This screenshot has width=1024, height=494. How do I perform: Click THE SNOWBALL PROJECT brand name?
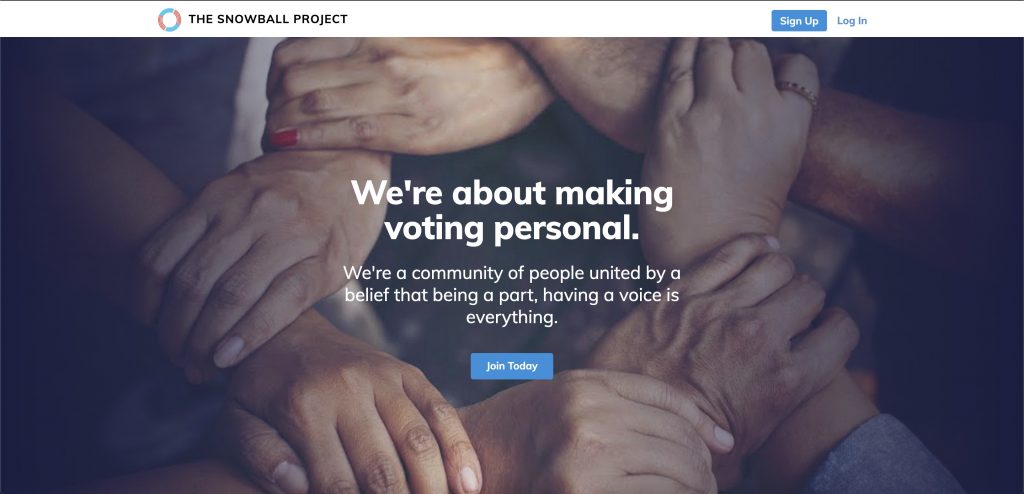(x=268, y=20)
